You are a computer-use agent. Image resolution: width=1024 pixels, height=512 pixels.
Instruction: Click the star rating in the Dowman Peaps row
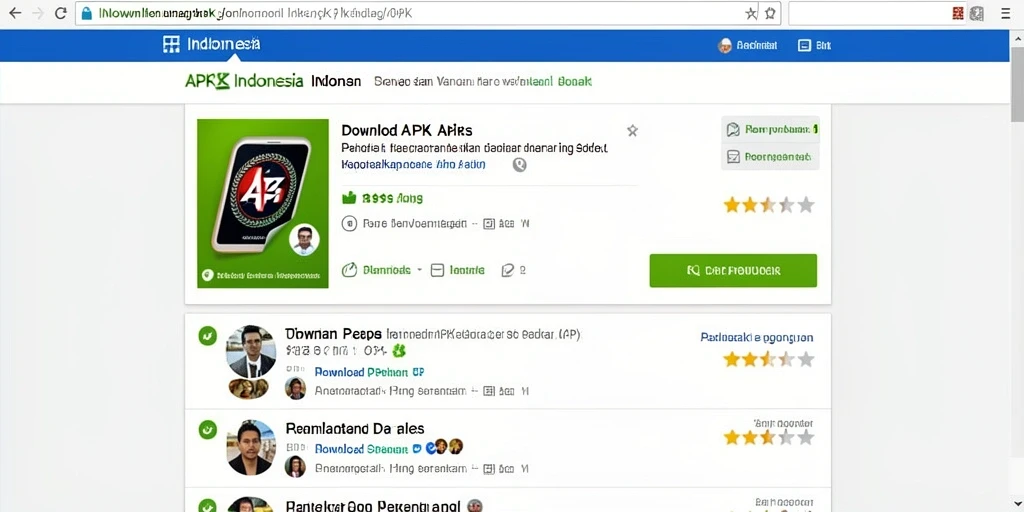769,359
